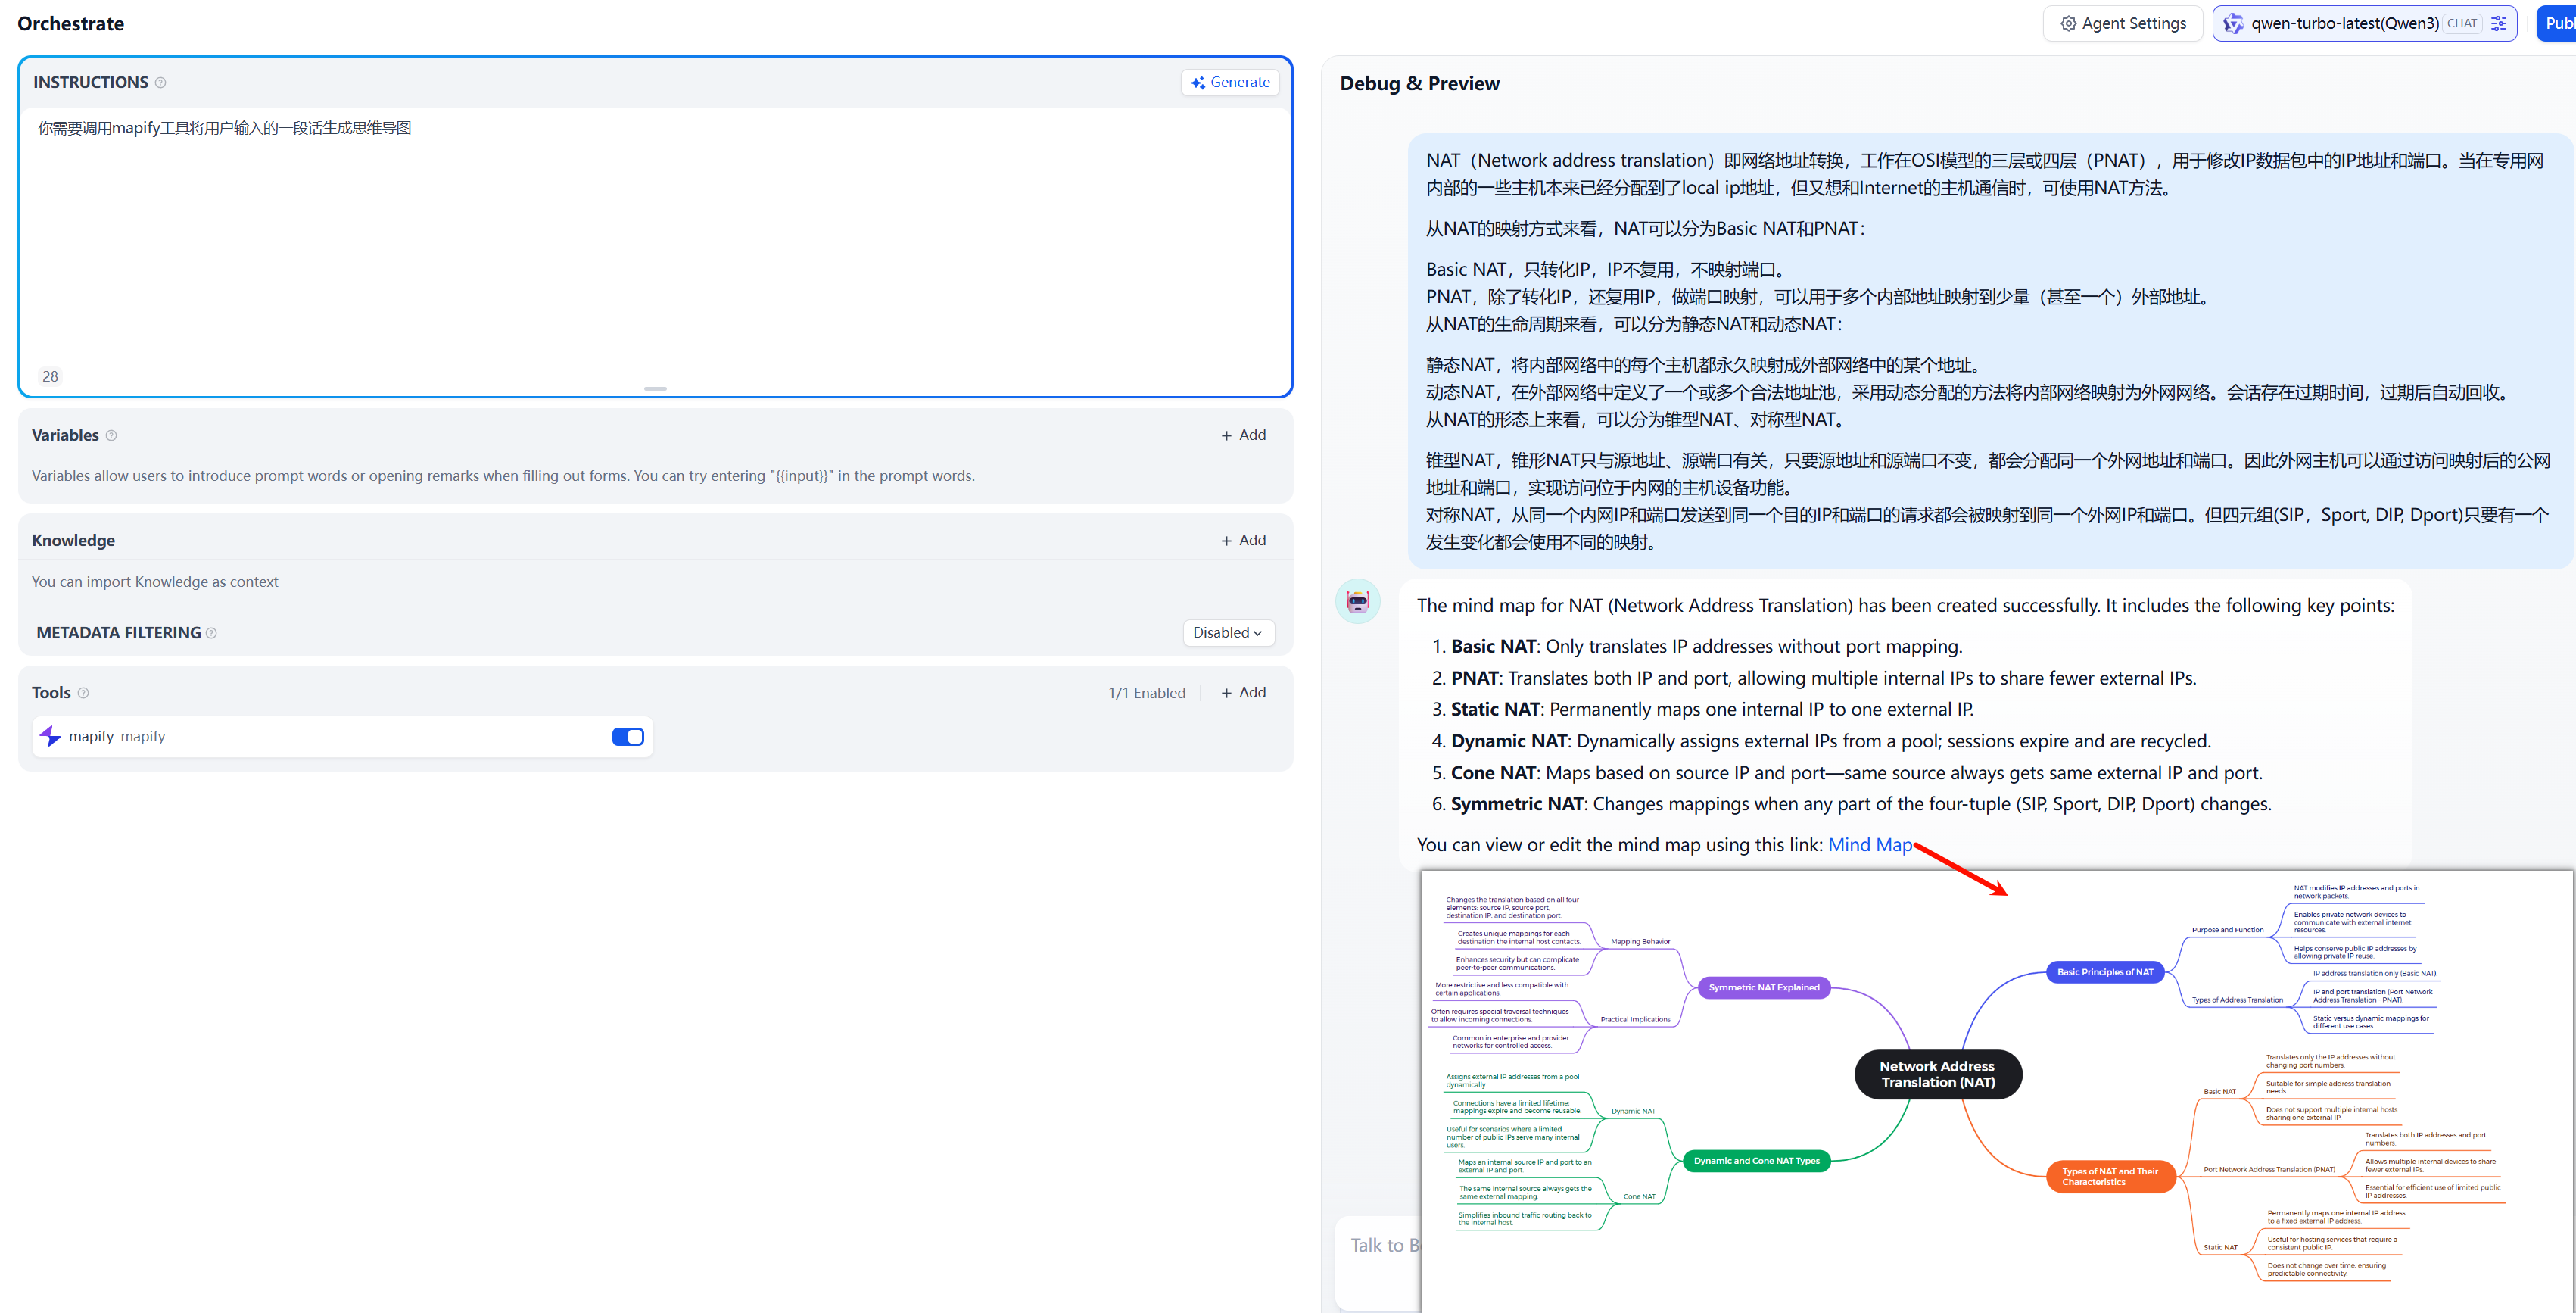Click the Agent Settings gear icon
Viewport: 2576px width, 1313px height.
2068,23
